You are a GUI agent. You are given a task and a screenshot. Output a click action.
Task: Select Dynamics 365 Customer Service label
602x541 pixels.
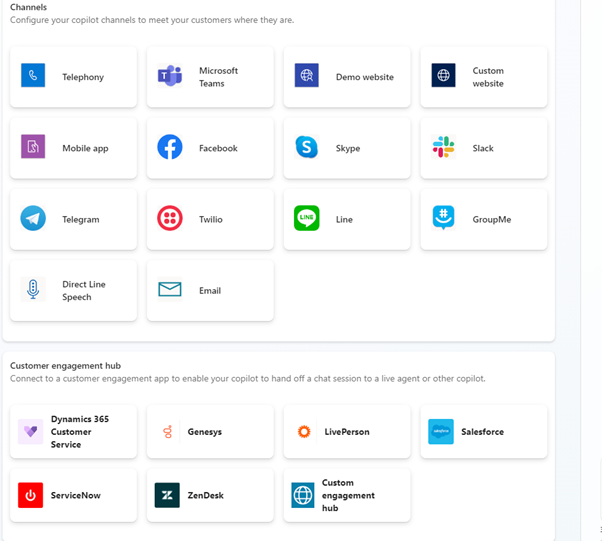point(80,432)
